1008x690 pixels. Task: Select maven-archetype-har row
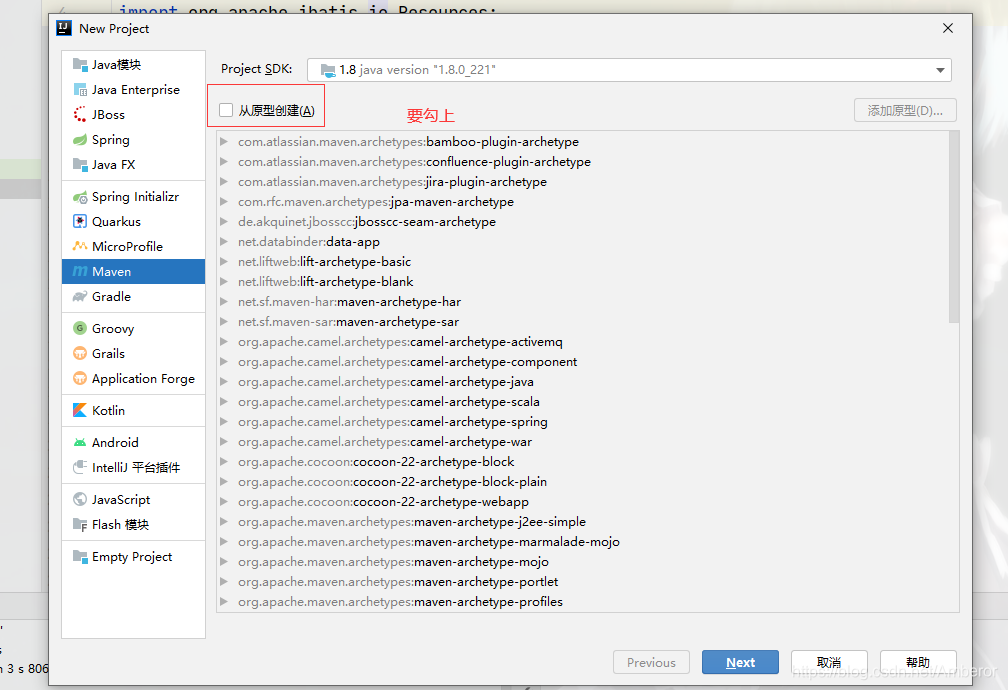[x=582, y=302]
